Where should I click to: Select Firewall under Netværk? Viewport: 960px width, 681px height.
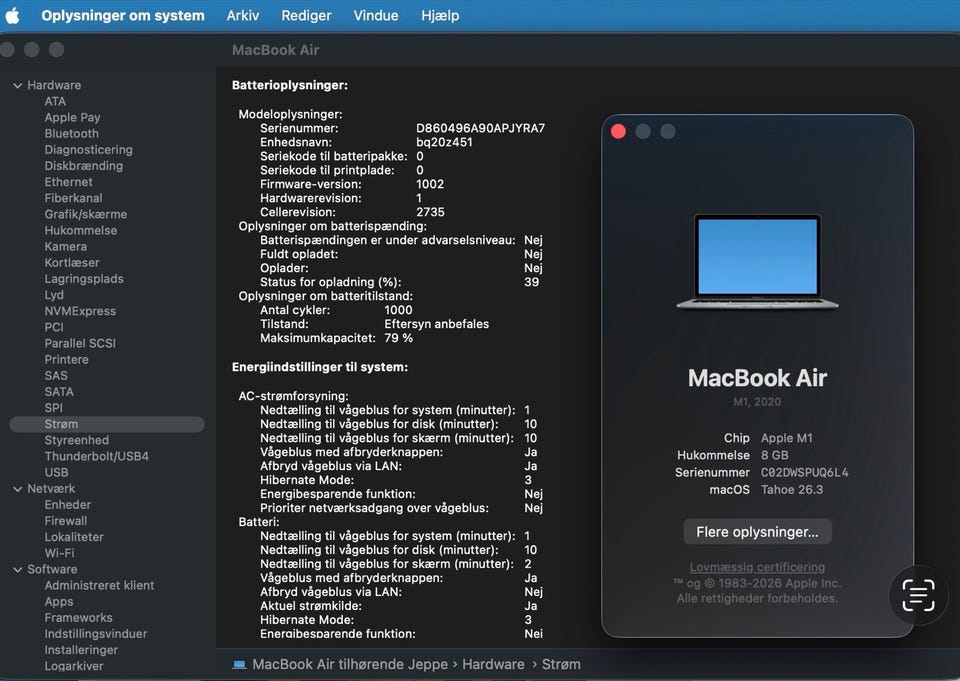coord(66,521)
